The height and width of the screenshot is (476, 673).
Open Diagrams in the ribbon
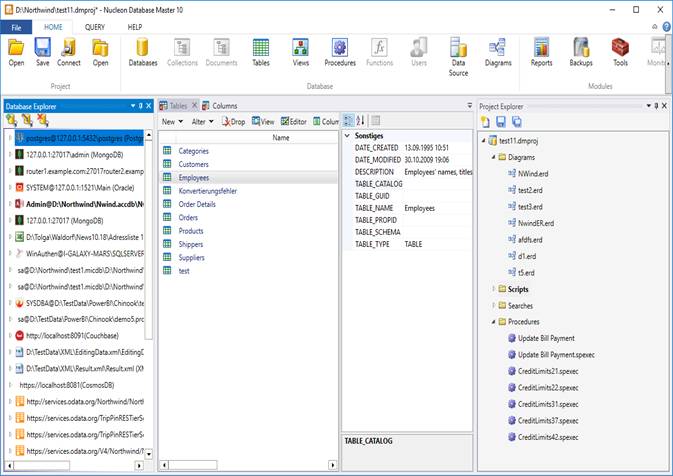498,52
